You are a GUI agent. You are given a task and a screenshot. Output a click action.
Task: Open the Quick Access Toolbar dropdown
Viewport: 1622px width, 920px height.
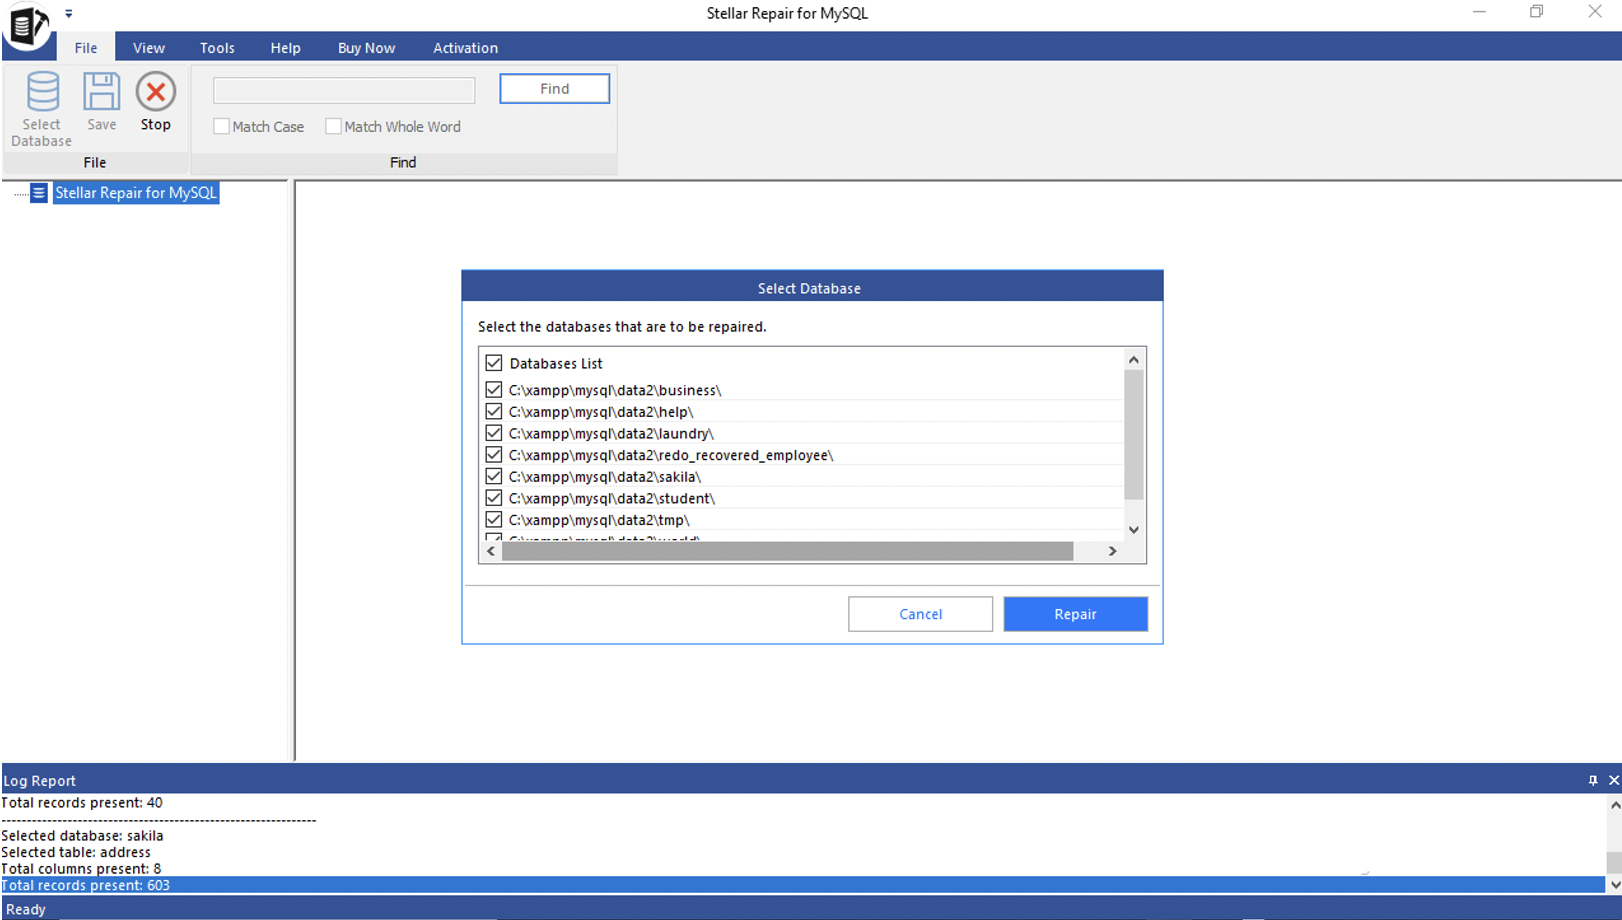click(x=68, y=13)
